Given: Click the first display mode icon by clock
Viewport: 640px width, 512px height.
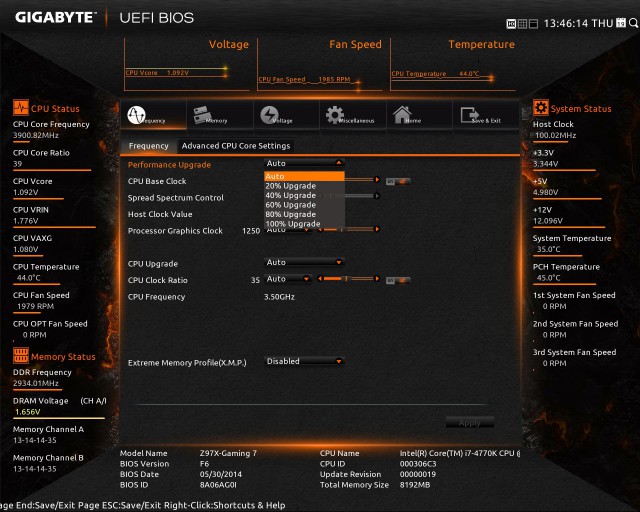Looking at the screenshot, I should click(x=511, y=24).
